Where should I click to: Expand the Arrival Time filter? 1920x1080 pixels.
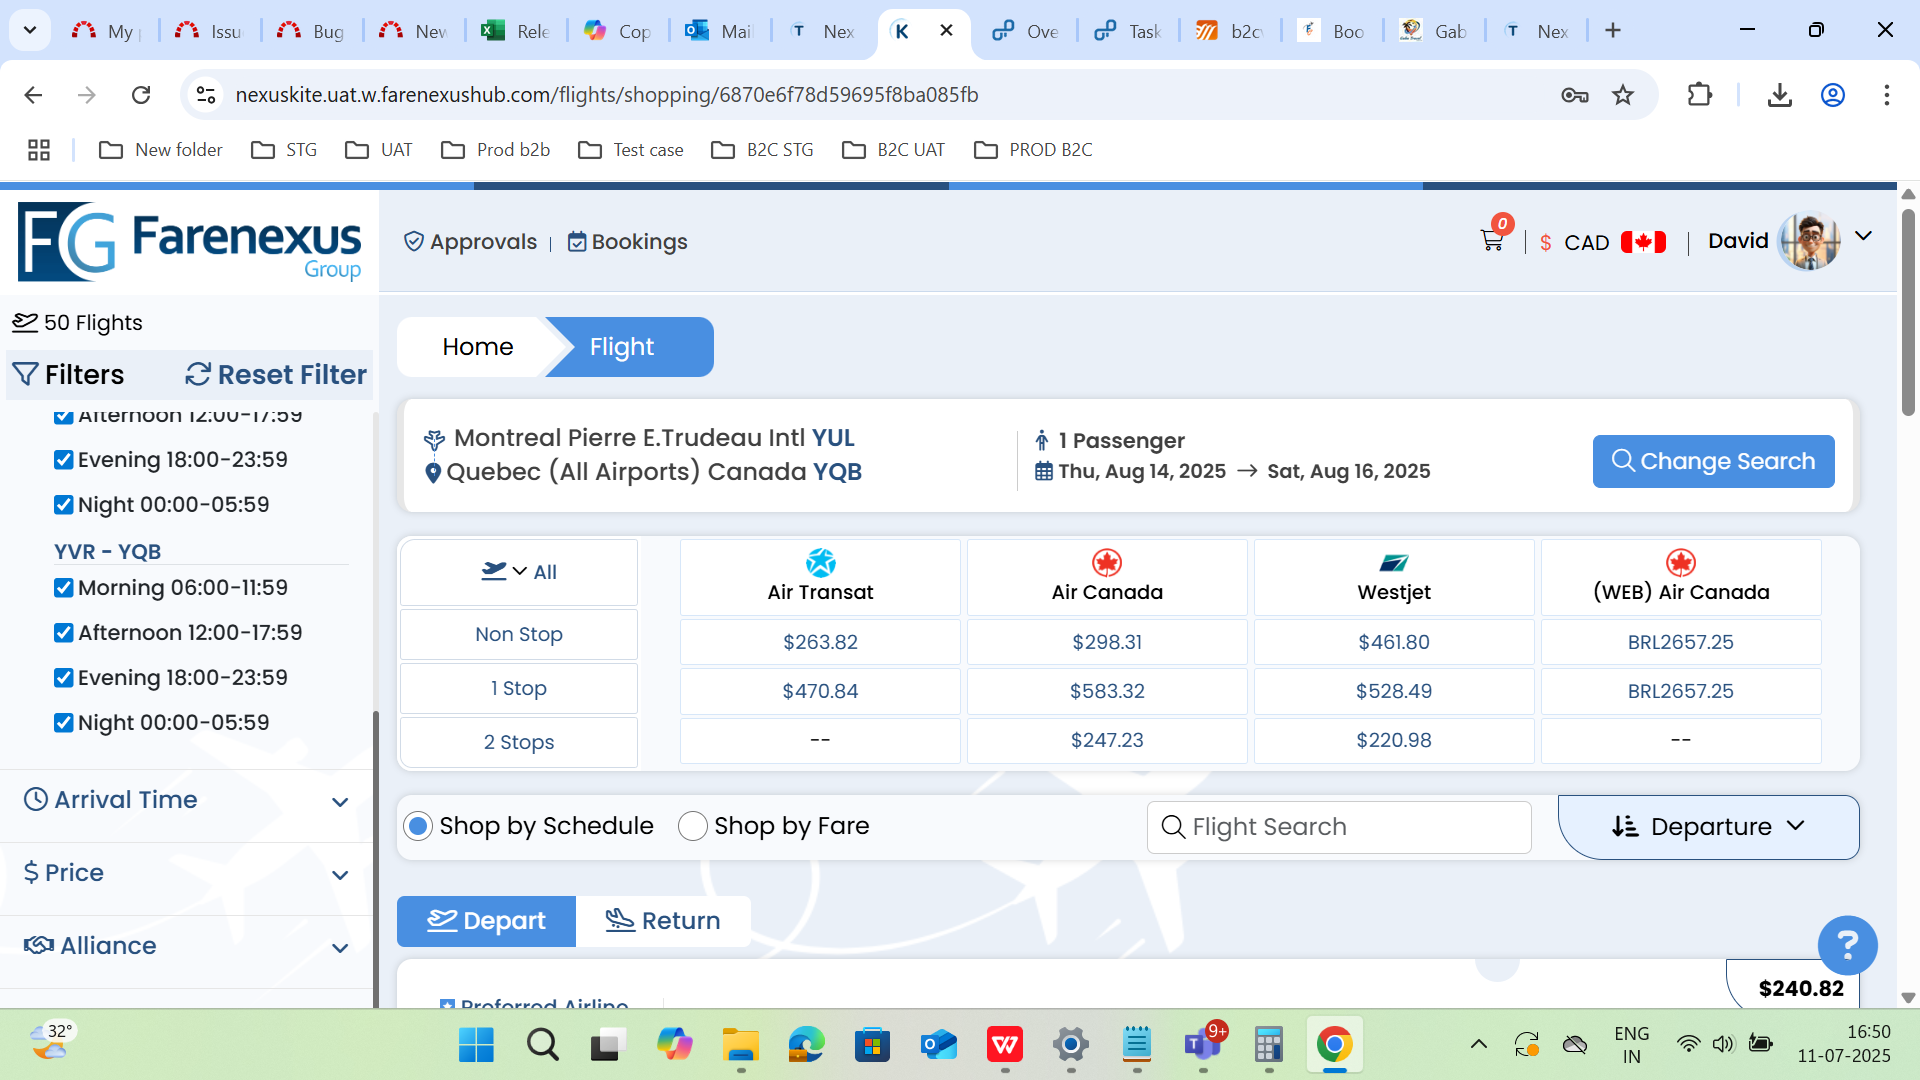click(x=186, y=800)
